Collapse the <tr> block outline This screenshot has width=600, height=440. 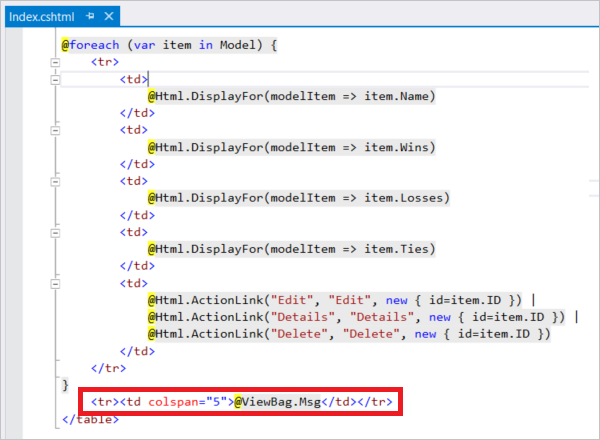click(x=55, y=62)
